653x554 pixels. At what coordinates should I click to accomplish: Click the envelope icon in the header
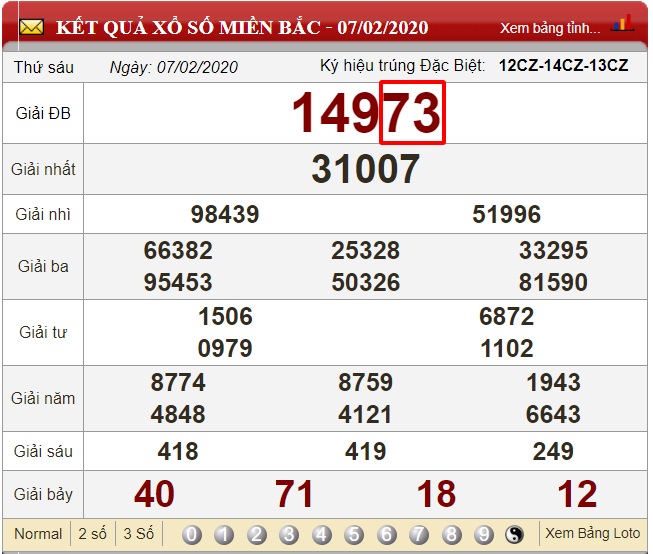coord(31,27)
